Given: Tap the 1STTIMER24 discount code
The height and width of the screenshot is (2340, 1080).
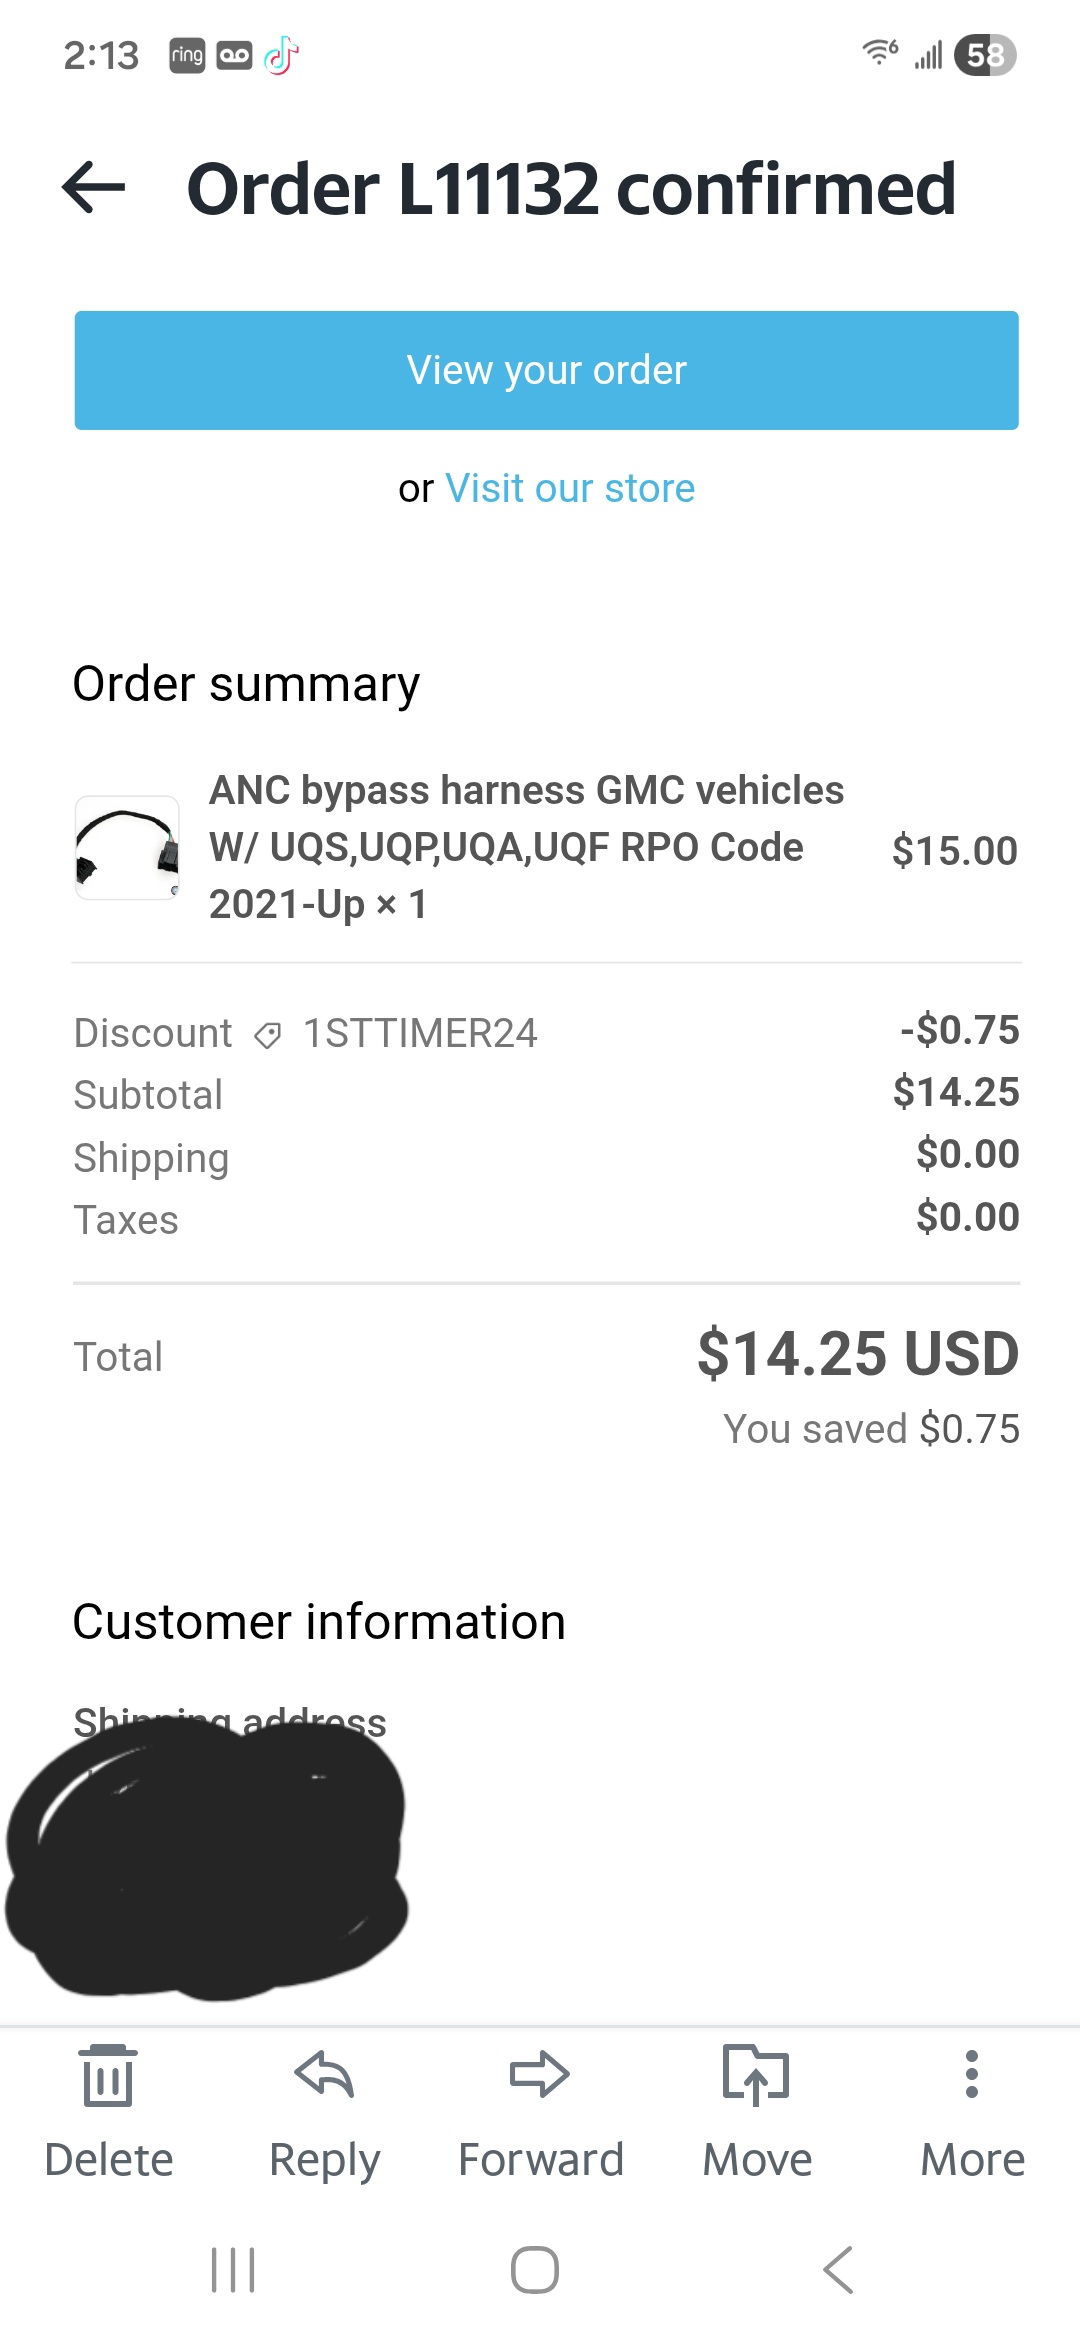Looking at the screenshot, I should 420,1034.
